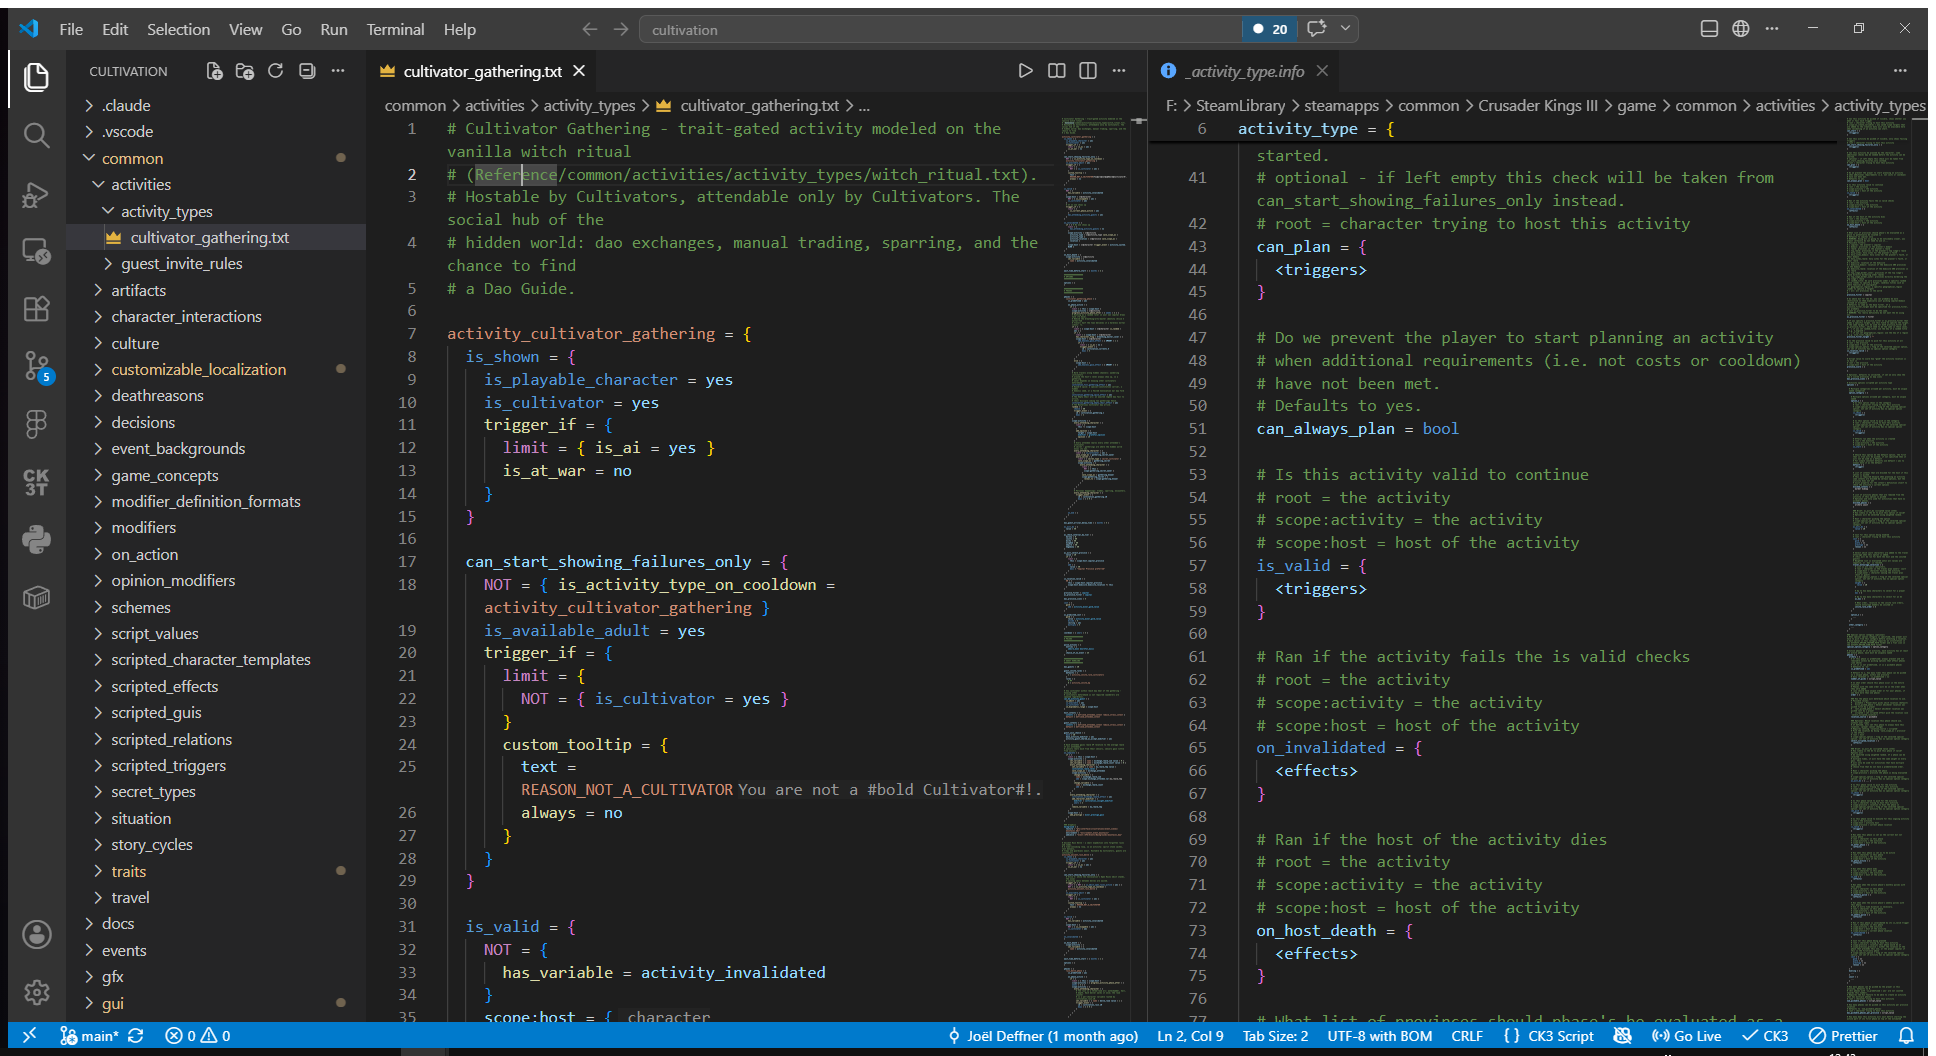
Task: Synchronize changes in status bar
Action: point(136,1036)
